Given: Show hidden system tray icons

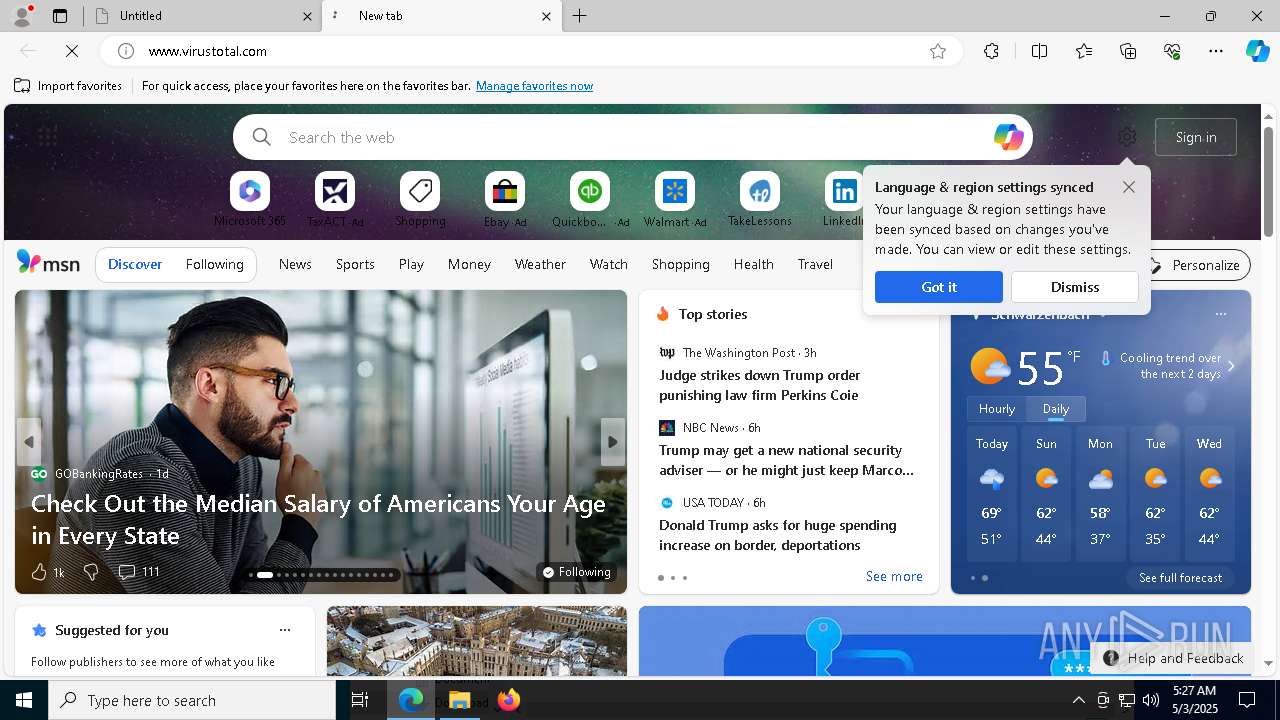Looking at the screenshot, I should (x=1078, y=700).
